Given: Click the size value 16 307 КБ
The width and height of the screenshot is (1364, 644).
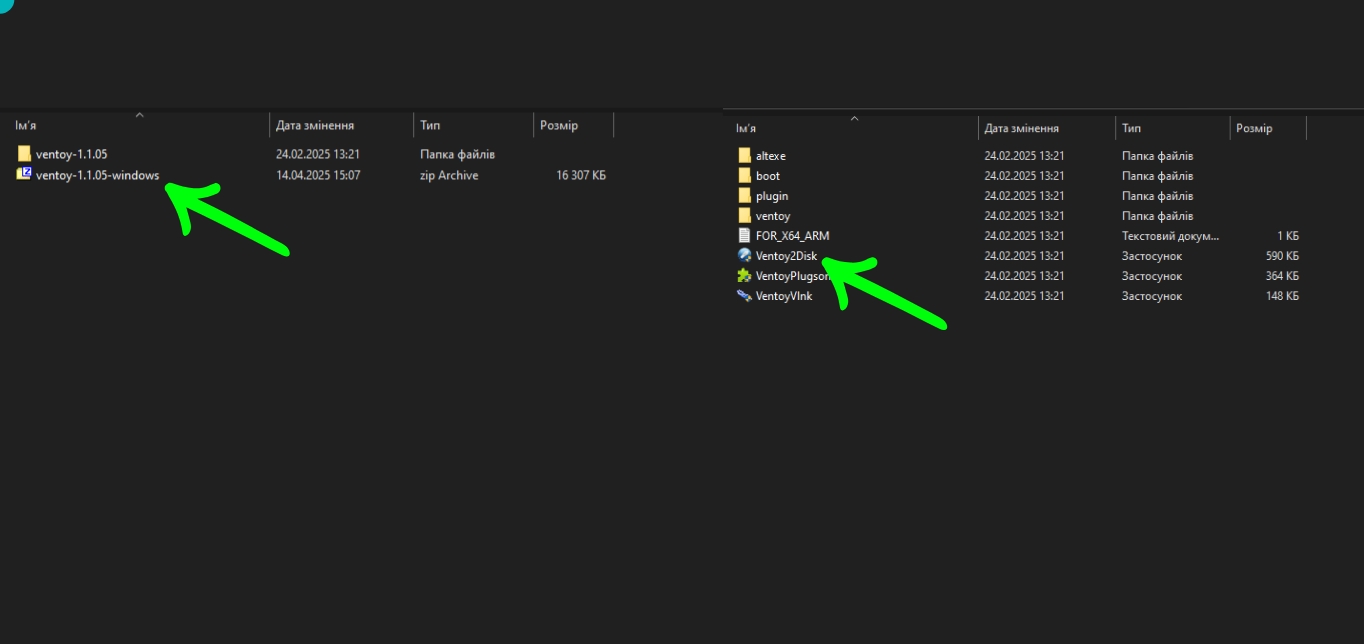Looking at the screenshot, I should coord(581,176).
